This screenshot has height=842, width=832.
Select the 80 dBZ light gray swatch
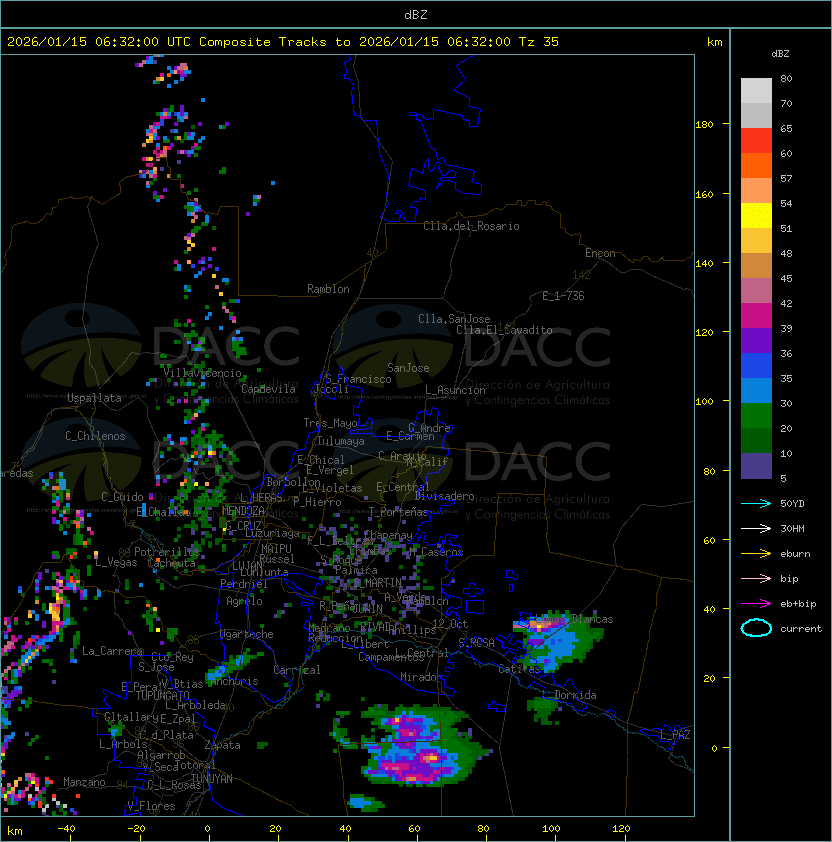click(756, 90)
